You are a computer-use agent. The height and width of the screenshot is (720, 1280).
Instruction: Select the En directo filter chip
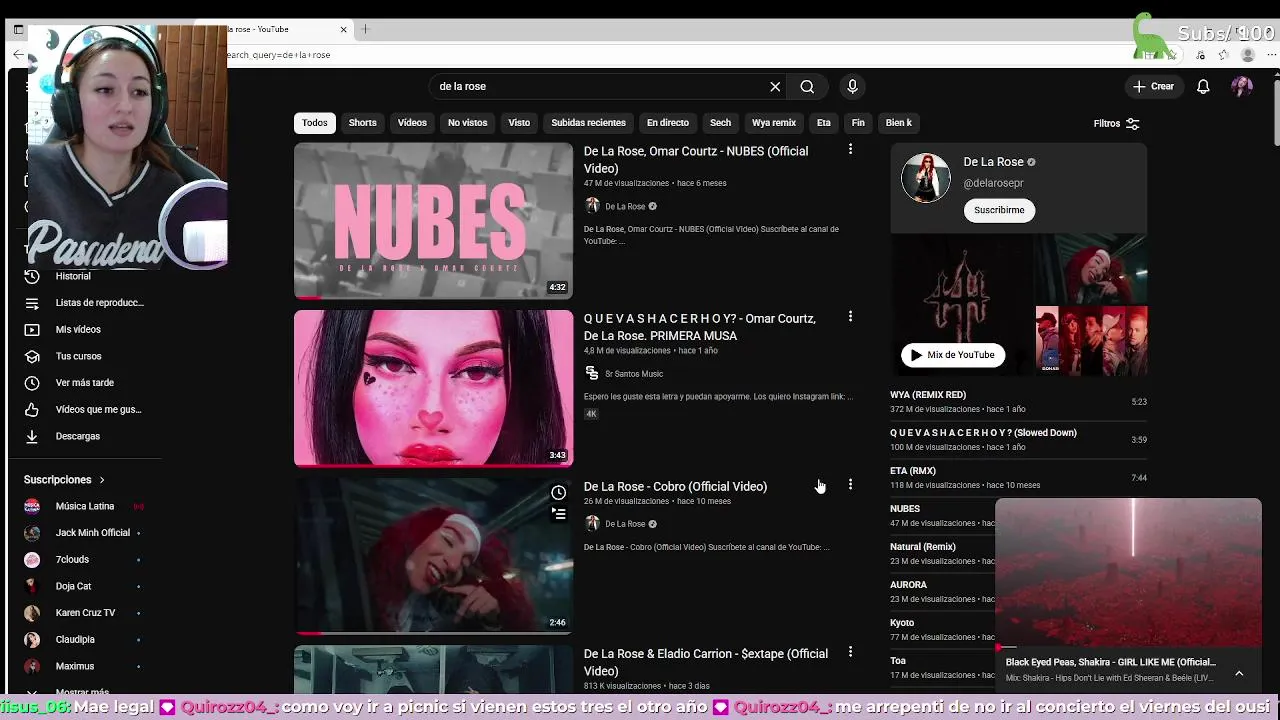(668, 123)
